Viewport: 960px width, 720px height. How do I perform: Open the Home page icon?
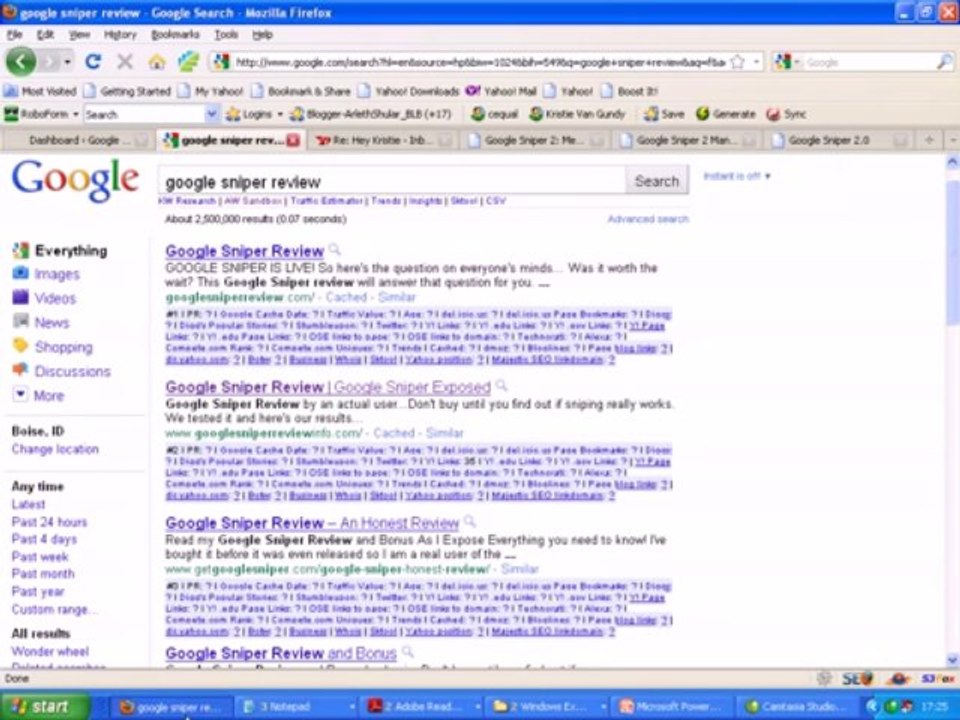(x=157, y=62)
